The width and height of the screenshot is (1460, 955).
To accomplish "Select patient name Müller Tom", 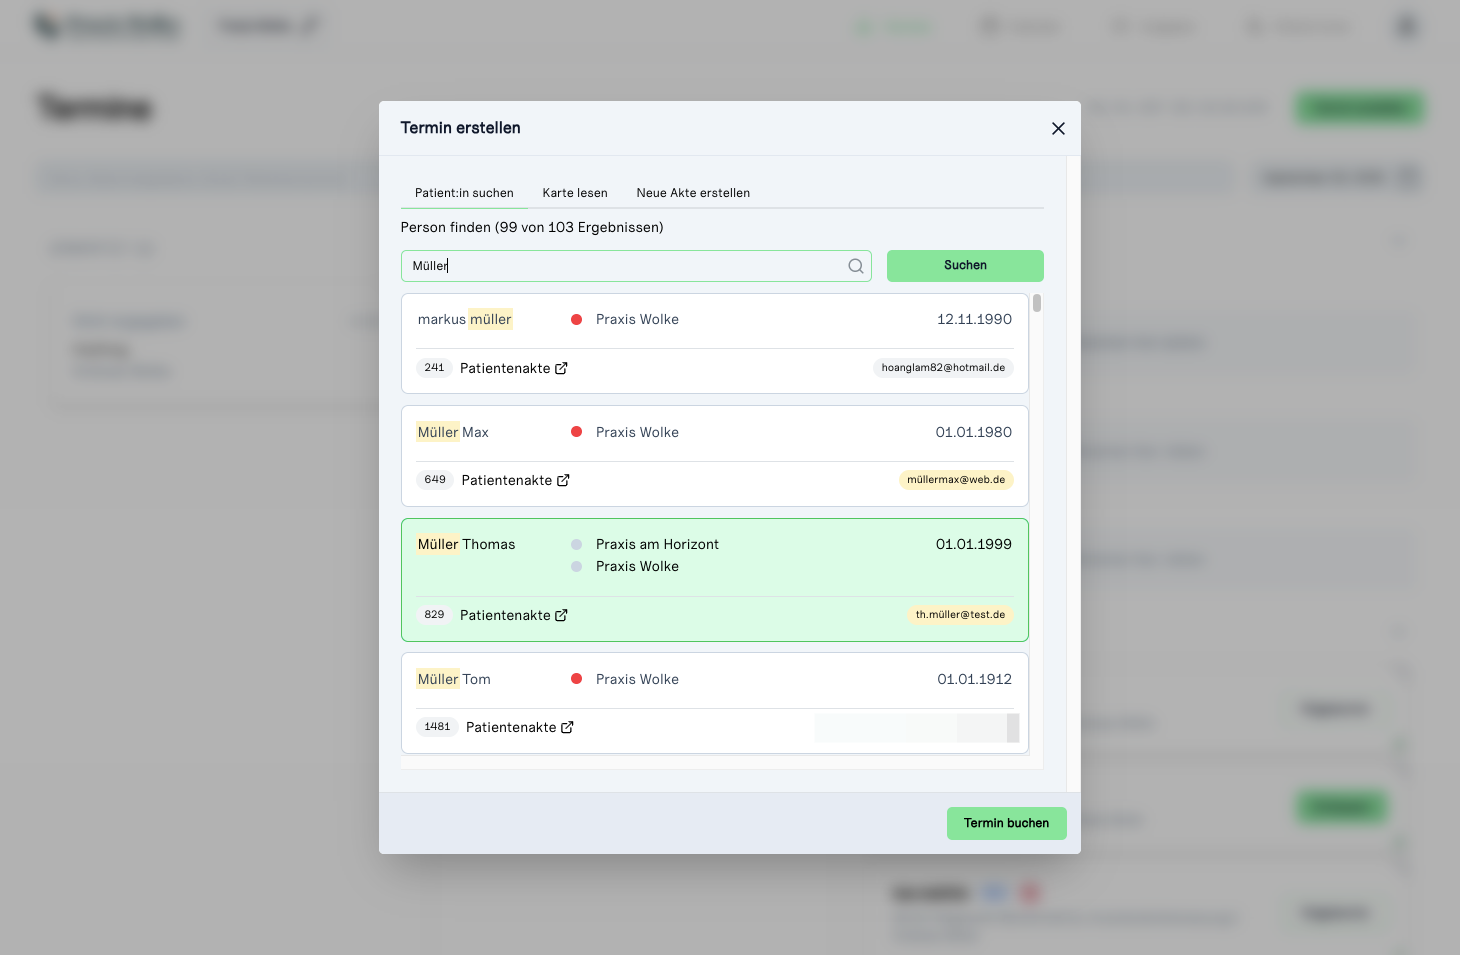I will tap(454, 679).
